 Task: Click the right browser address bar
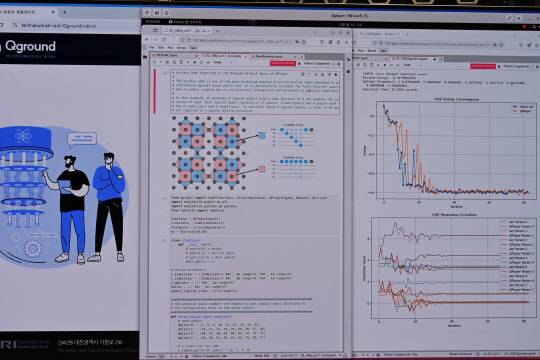coord(437,44)
